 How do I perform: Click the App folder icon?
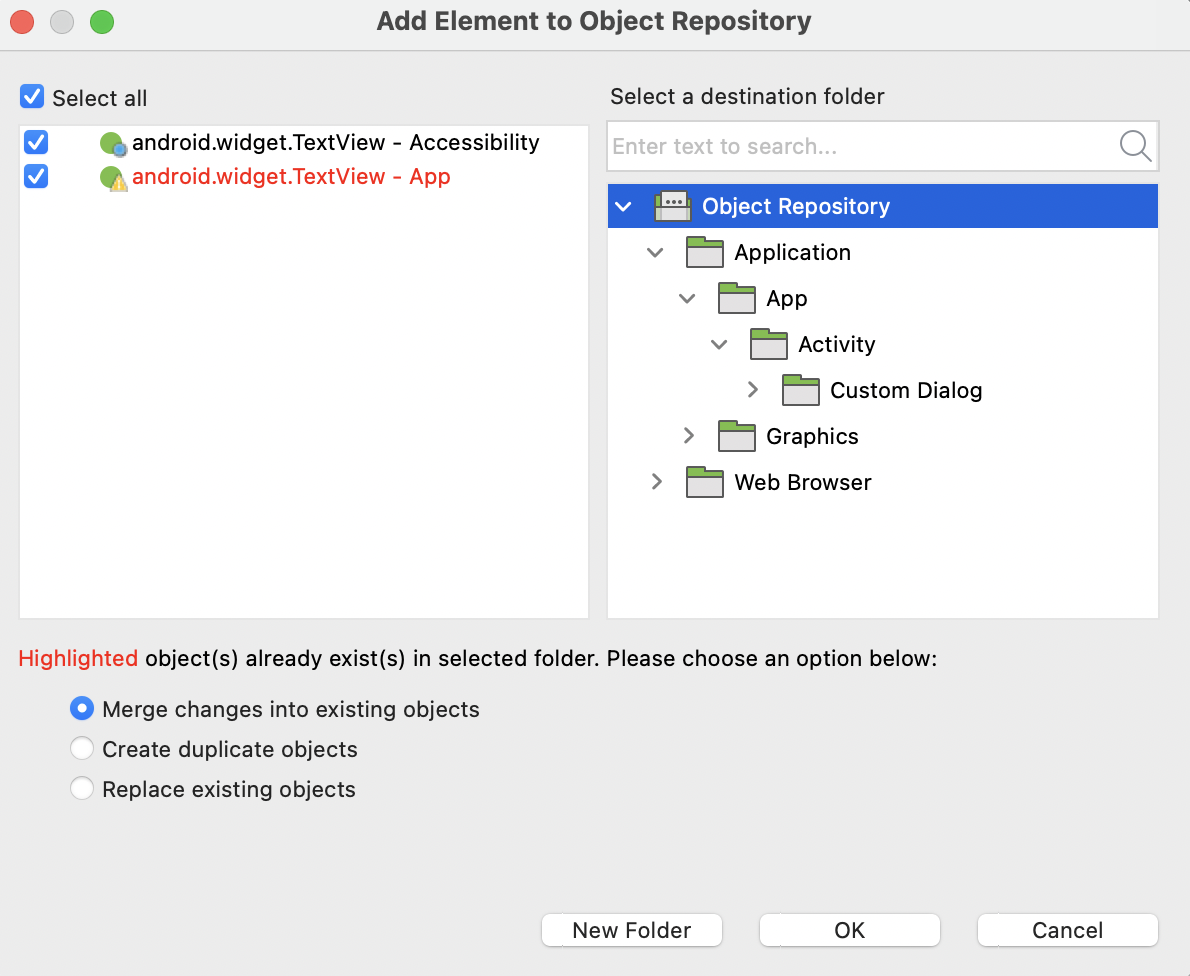point(736,298)
